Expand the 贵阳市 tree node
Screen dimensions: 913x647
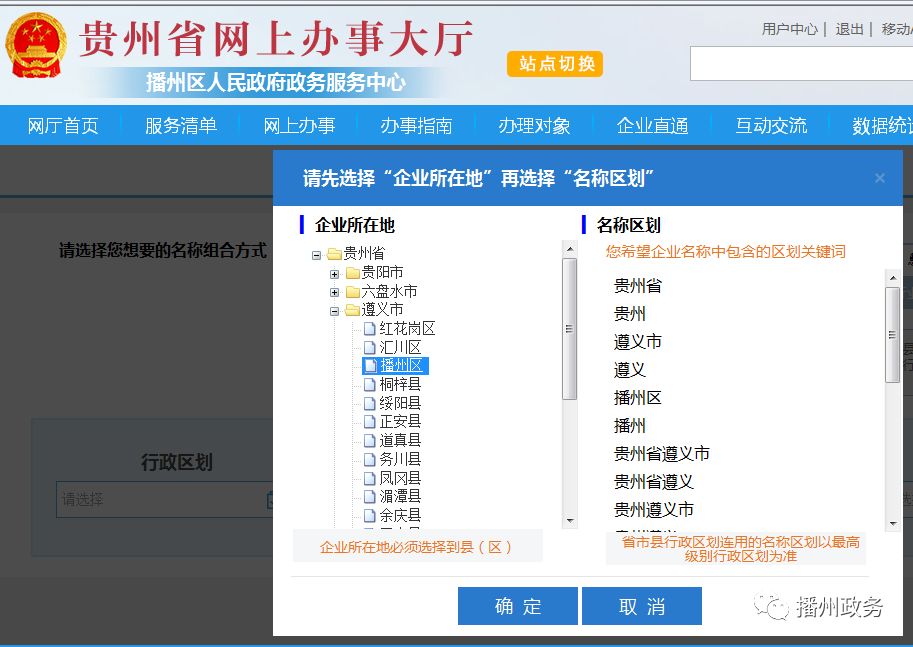(335, 273)
